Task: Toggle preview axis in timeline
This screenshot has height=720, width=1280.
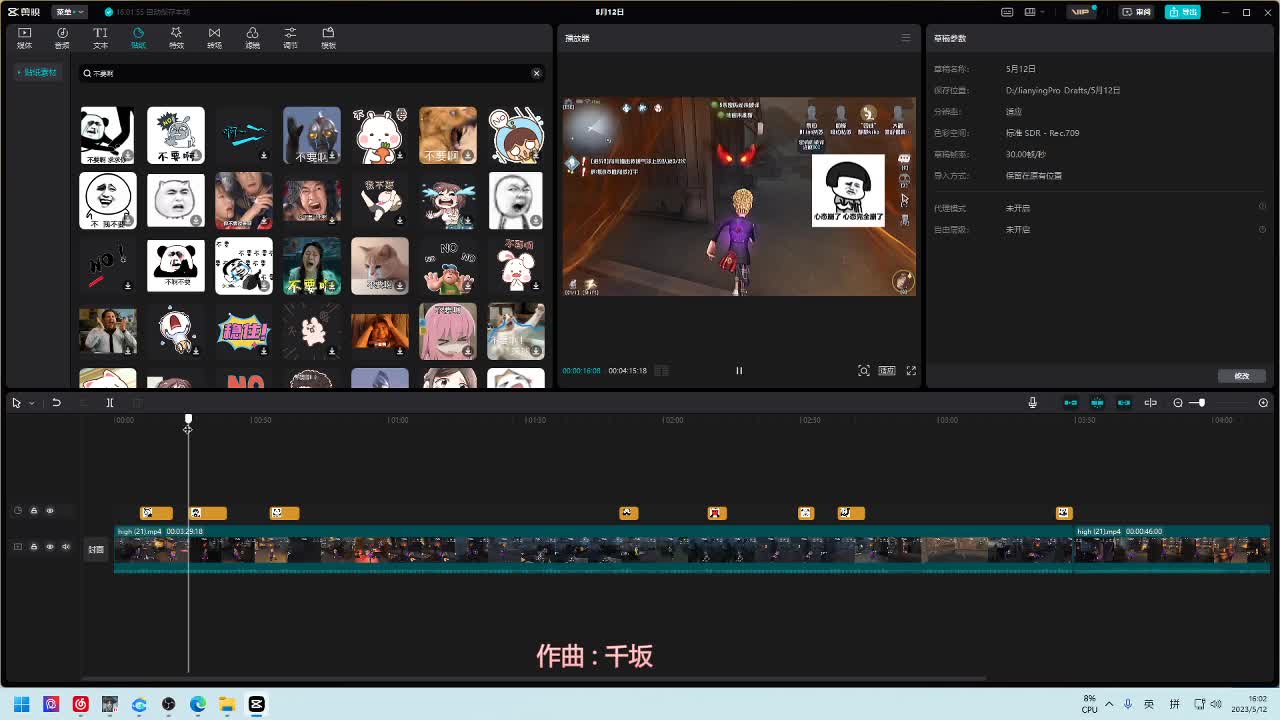Action: [1151, 403]
